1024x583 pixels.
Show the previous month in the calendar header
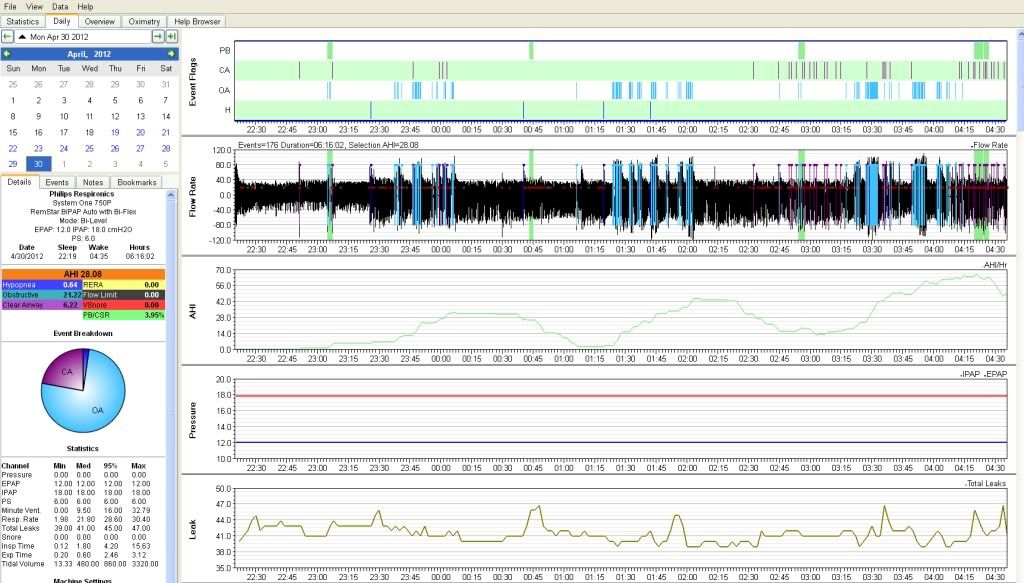(7, 54)
